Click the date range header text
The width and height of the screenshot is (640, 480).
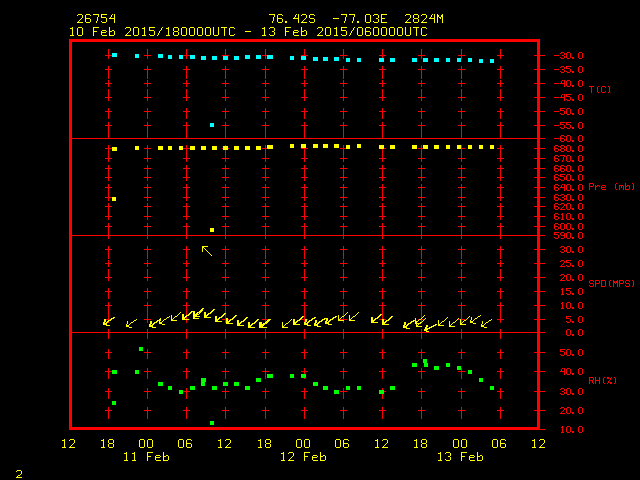pyautogui.click(x=248, y=32)
